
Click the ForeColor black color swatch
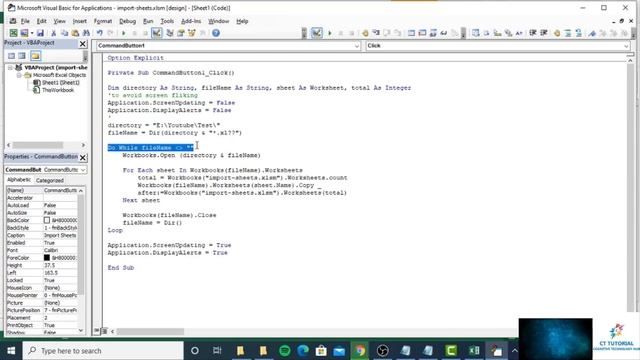pyautogui.click(x=47, y=258)
